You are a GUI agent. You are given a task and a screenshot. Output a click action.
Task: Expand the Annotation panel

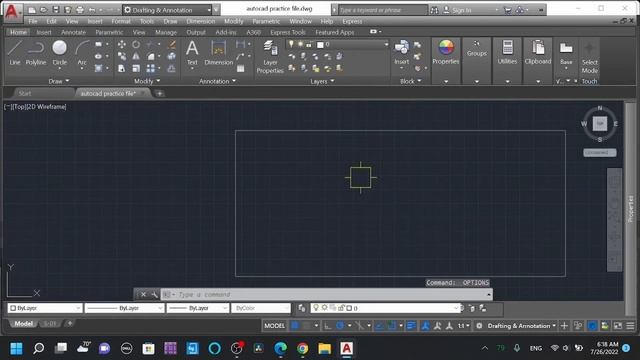[x=217, y=81]
